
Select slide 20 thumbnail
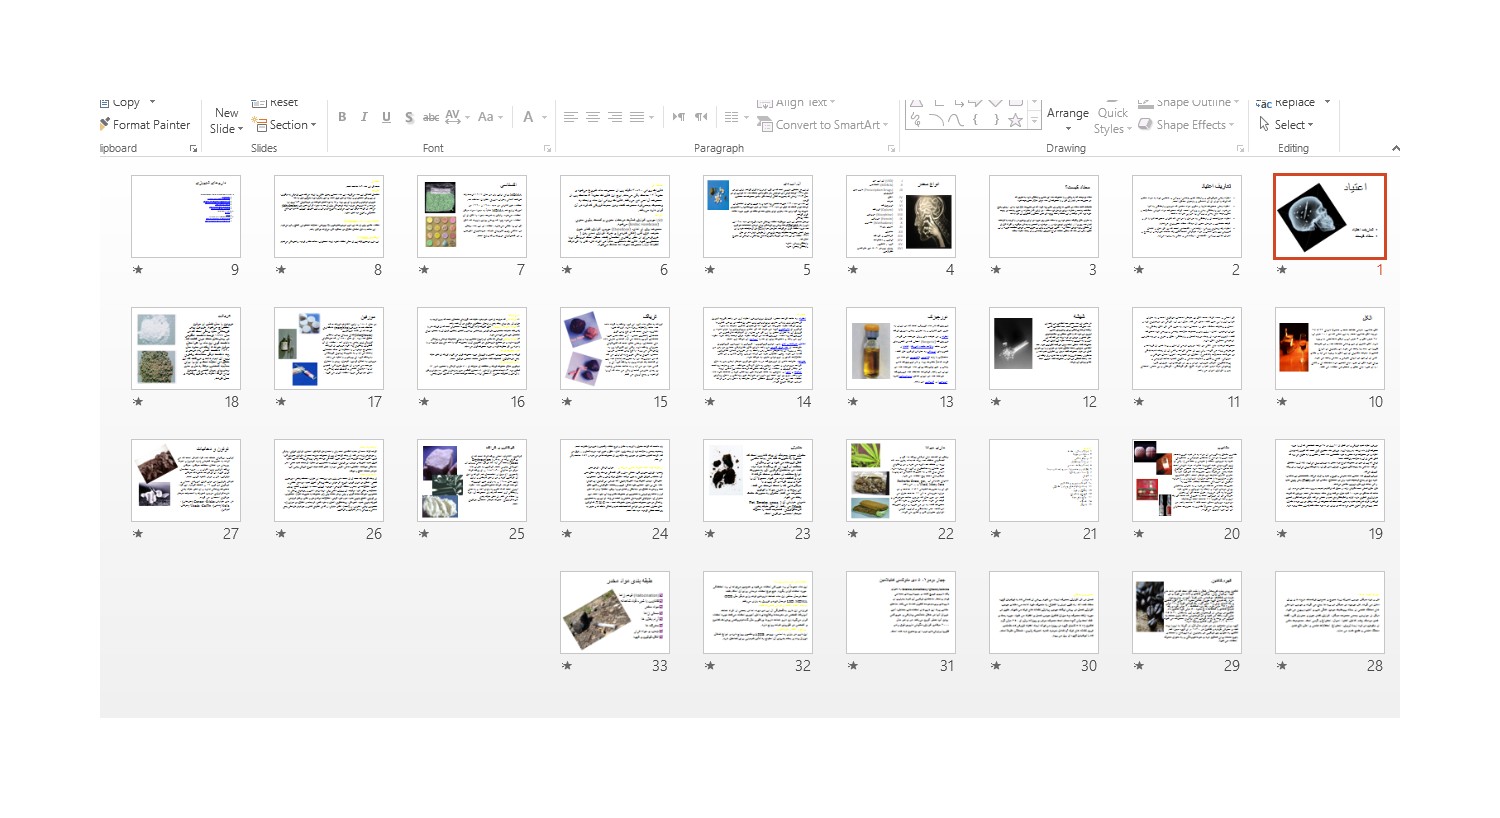pyautogui.click(x=1187, y=480)
